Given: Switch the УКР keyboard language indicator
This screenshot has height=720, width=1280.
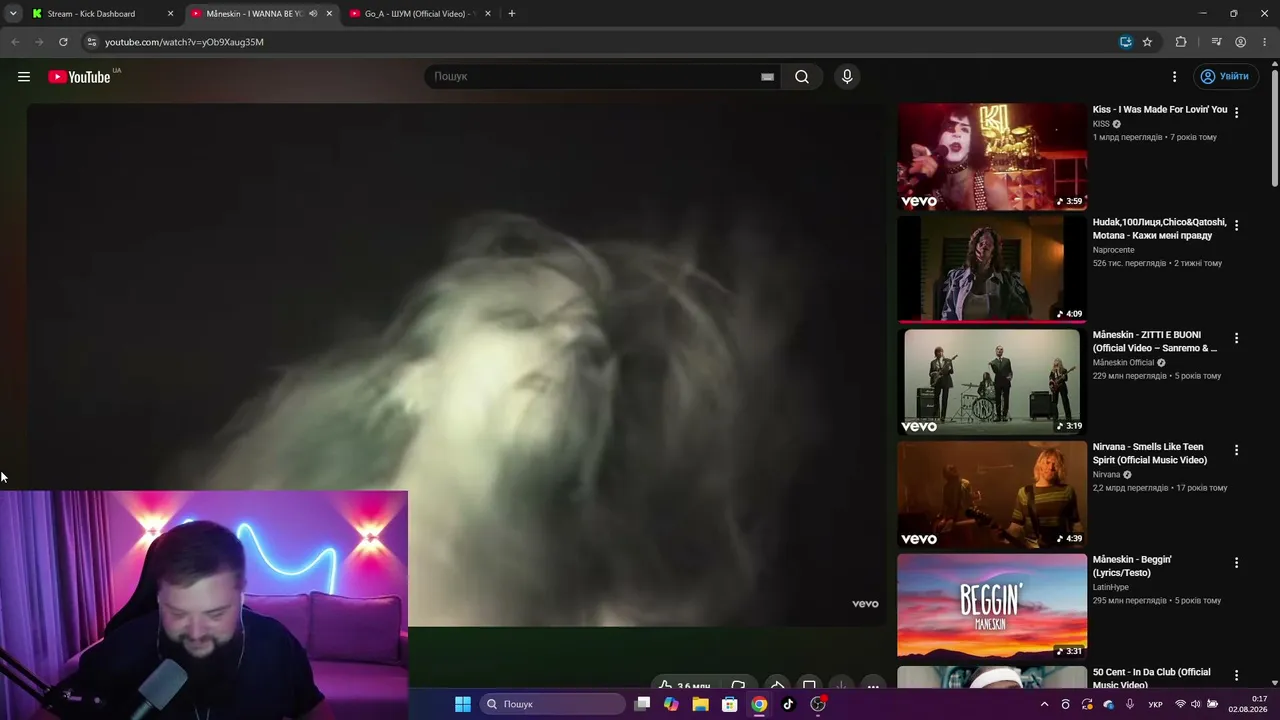Looking at the screenshot, I should [x=1155, y=704].
